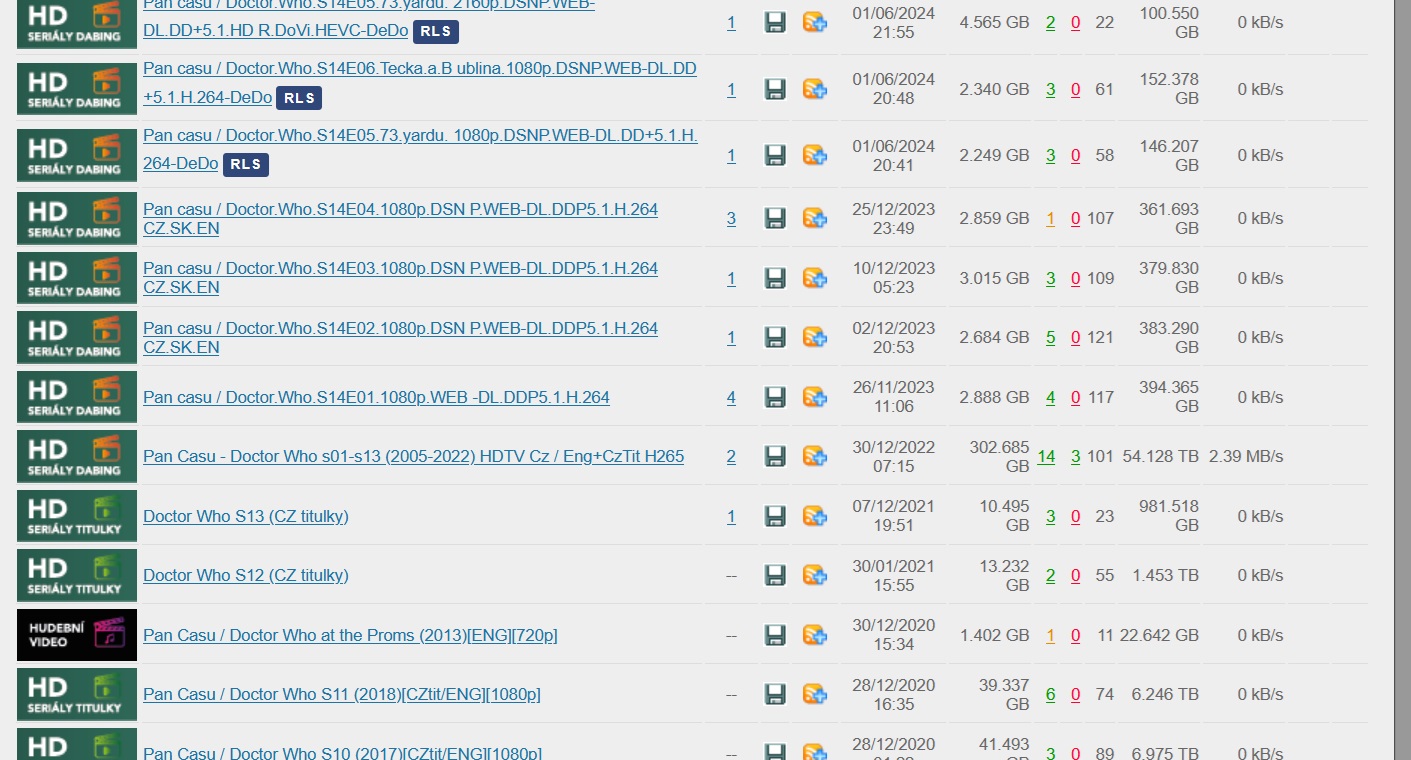
Task: Save the Doctor.Who.S14E04 torrent file
Action: (775, 218)
